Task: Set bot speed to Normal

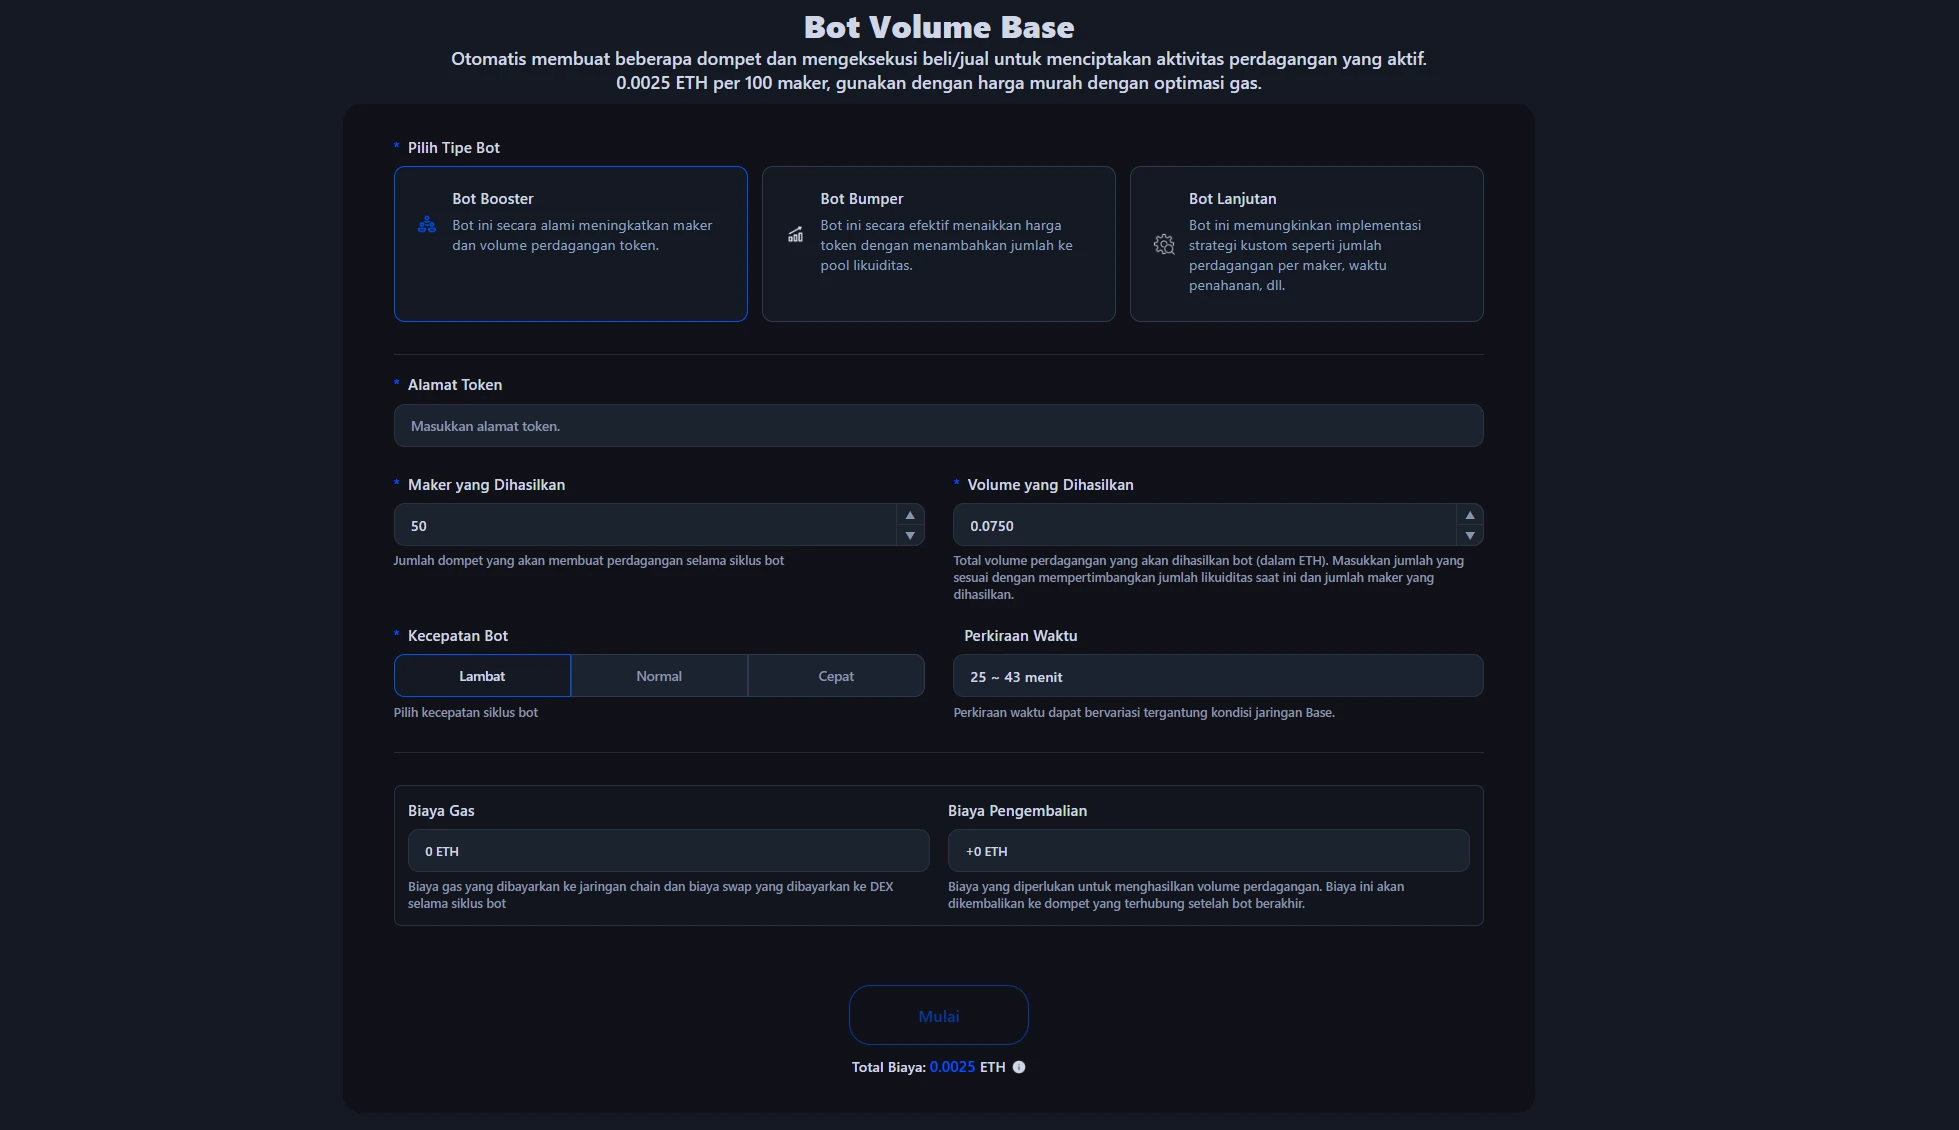Action: pos(659,676)
